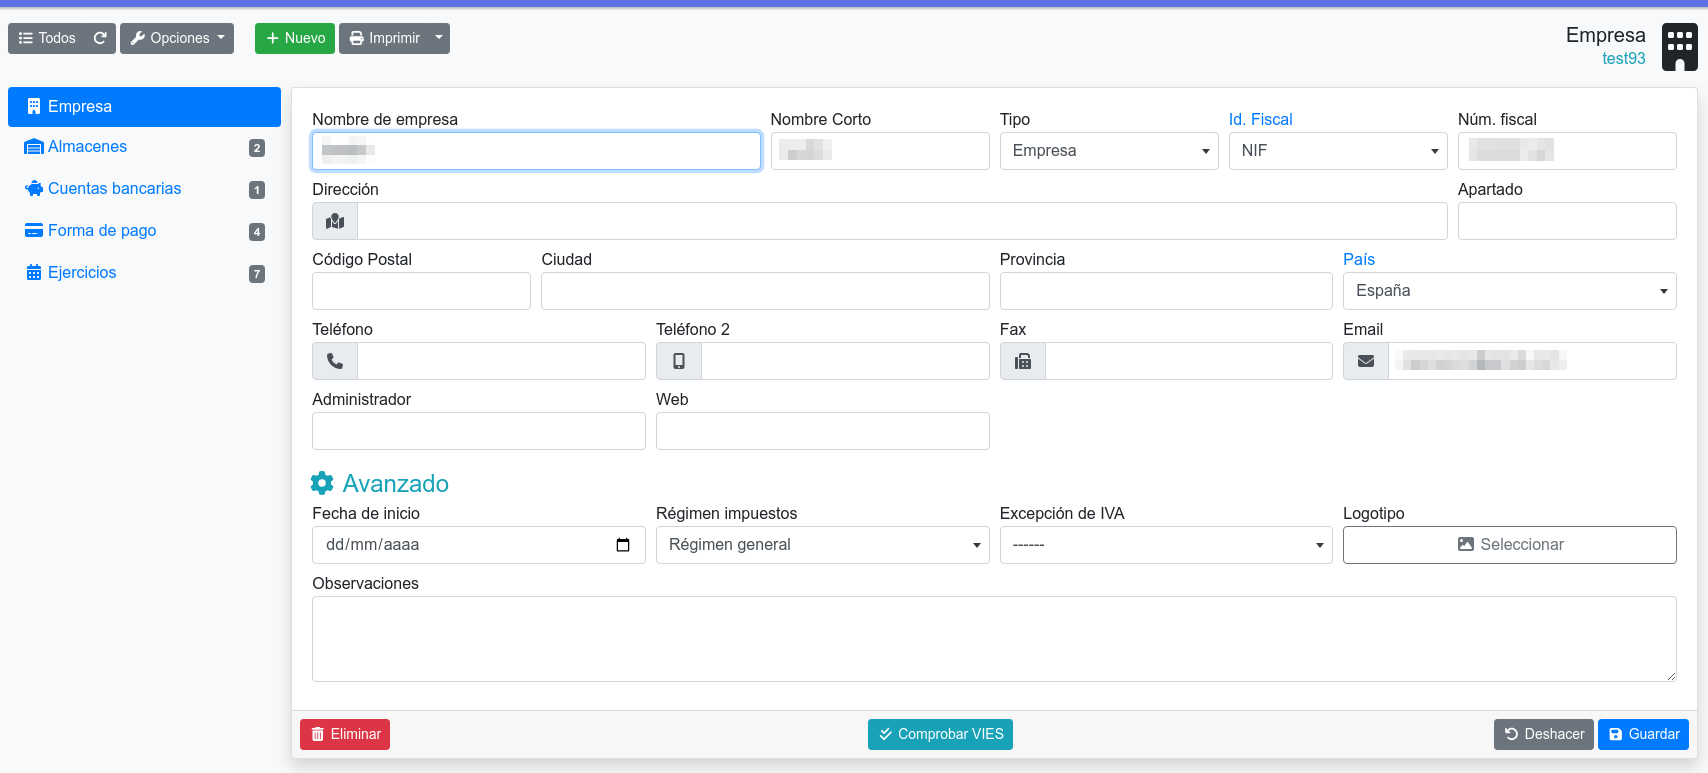Click the Avanzado gear icon
The image size is (1708, 773).
coord(322,483)
